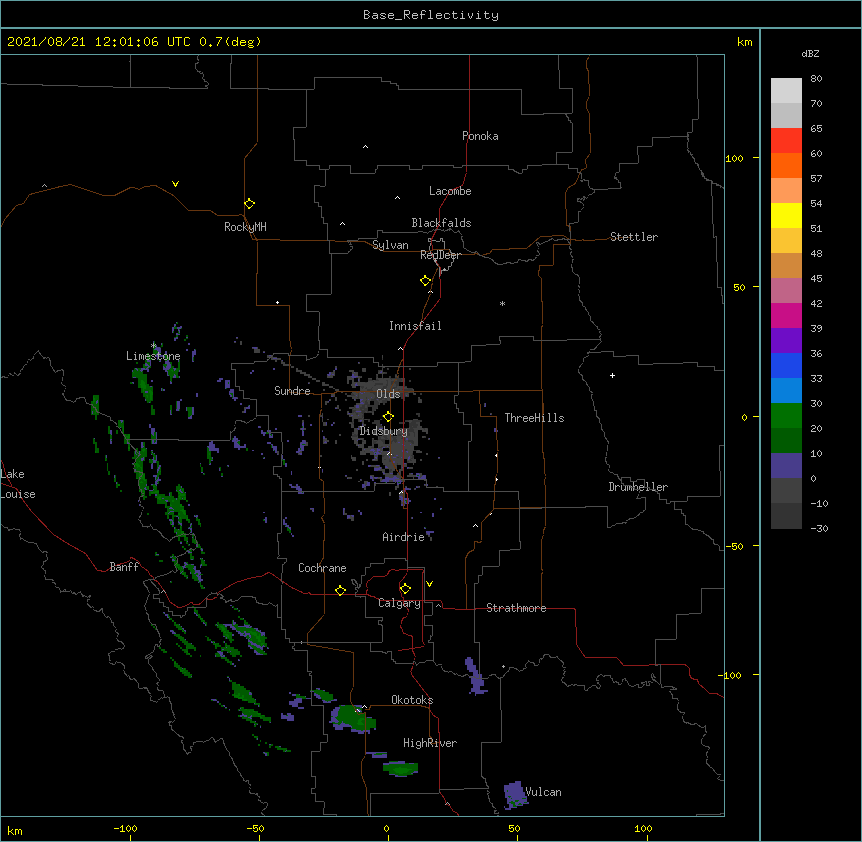862x842 pixels.
Task: Click the white asterisk marker above Limestone
Action: [x=153, y=346]
